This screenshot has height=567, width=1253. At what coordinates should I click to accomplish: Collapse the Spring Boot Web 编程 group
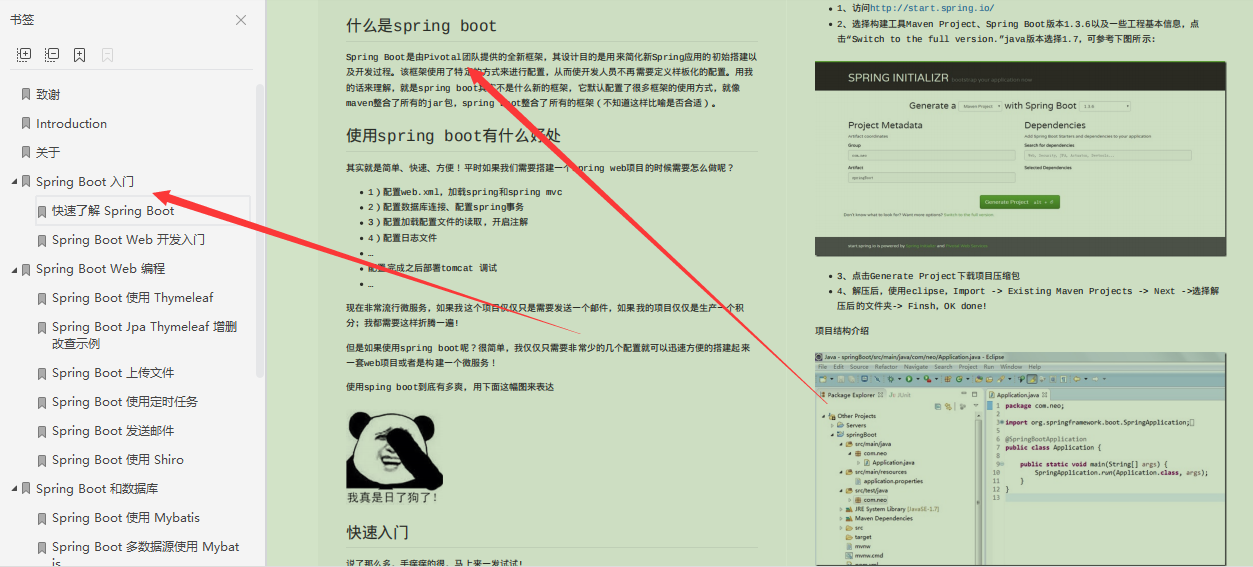pos(14,269)
